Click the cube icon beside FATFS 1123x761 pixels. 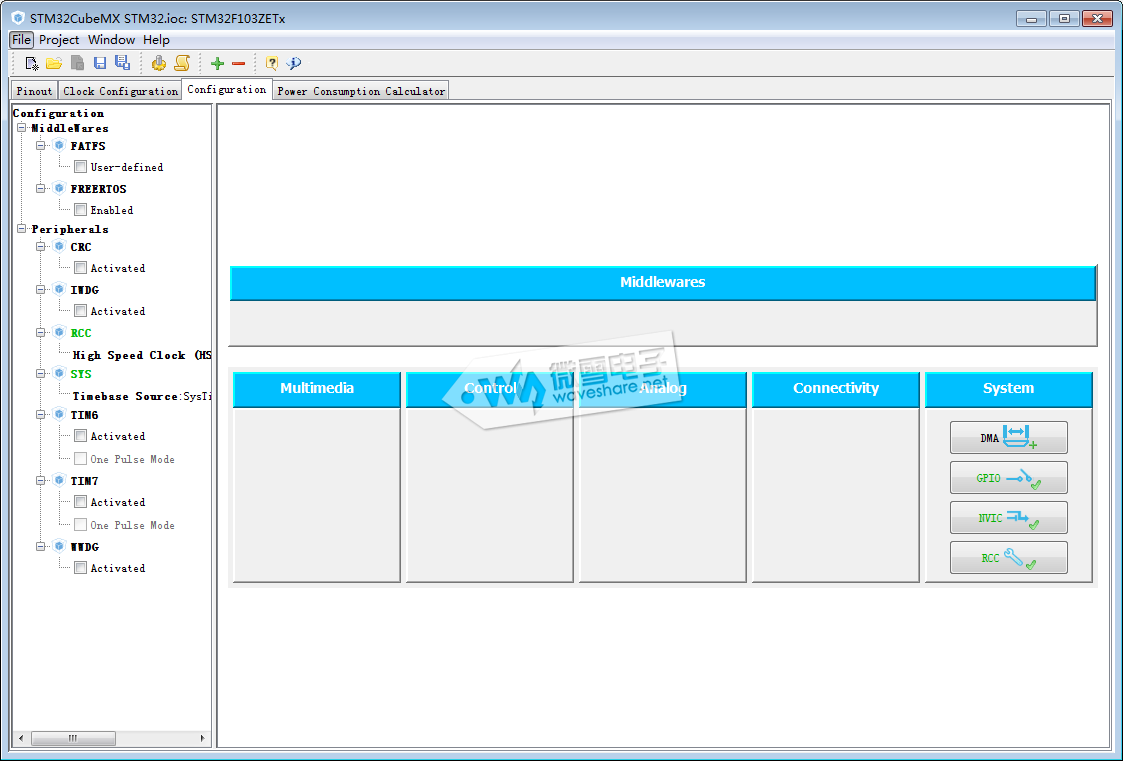pyautogui.click(x=59, y=145)
